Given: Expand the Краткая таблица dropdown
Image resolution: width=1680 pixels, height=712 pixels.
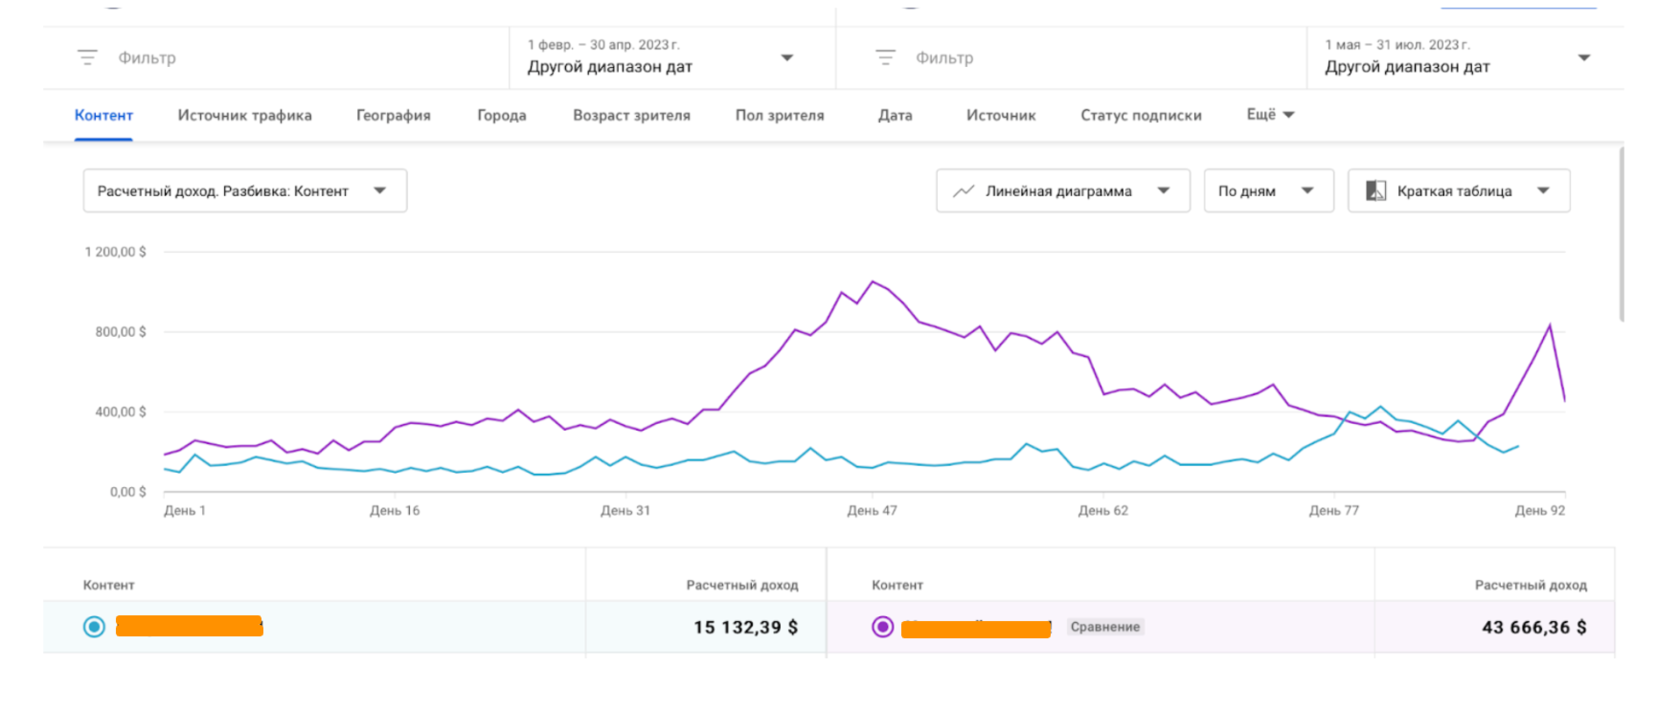Looking at the screenshot, I should (1459, 191).
